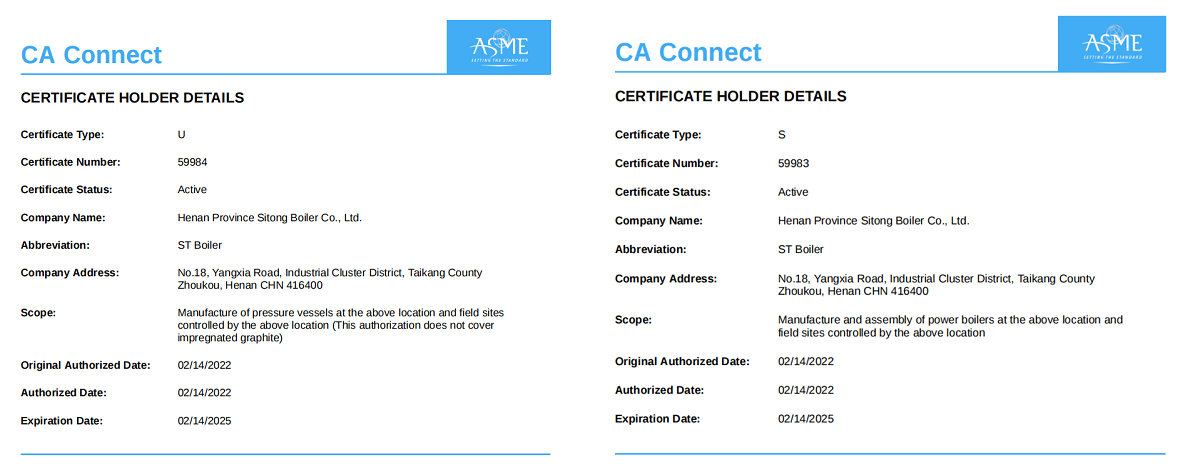The width and height of the screenshot is (1200, 470).
Task: Click the company address on the left certificate
Action: [x=329, y=279]
